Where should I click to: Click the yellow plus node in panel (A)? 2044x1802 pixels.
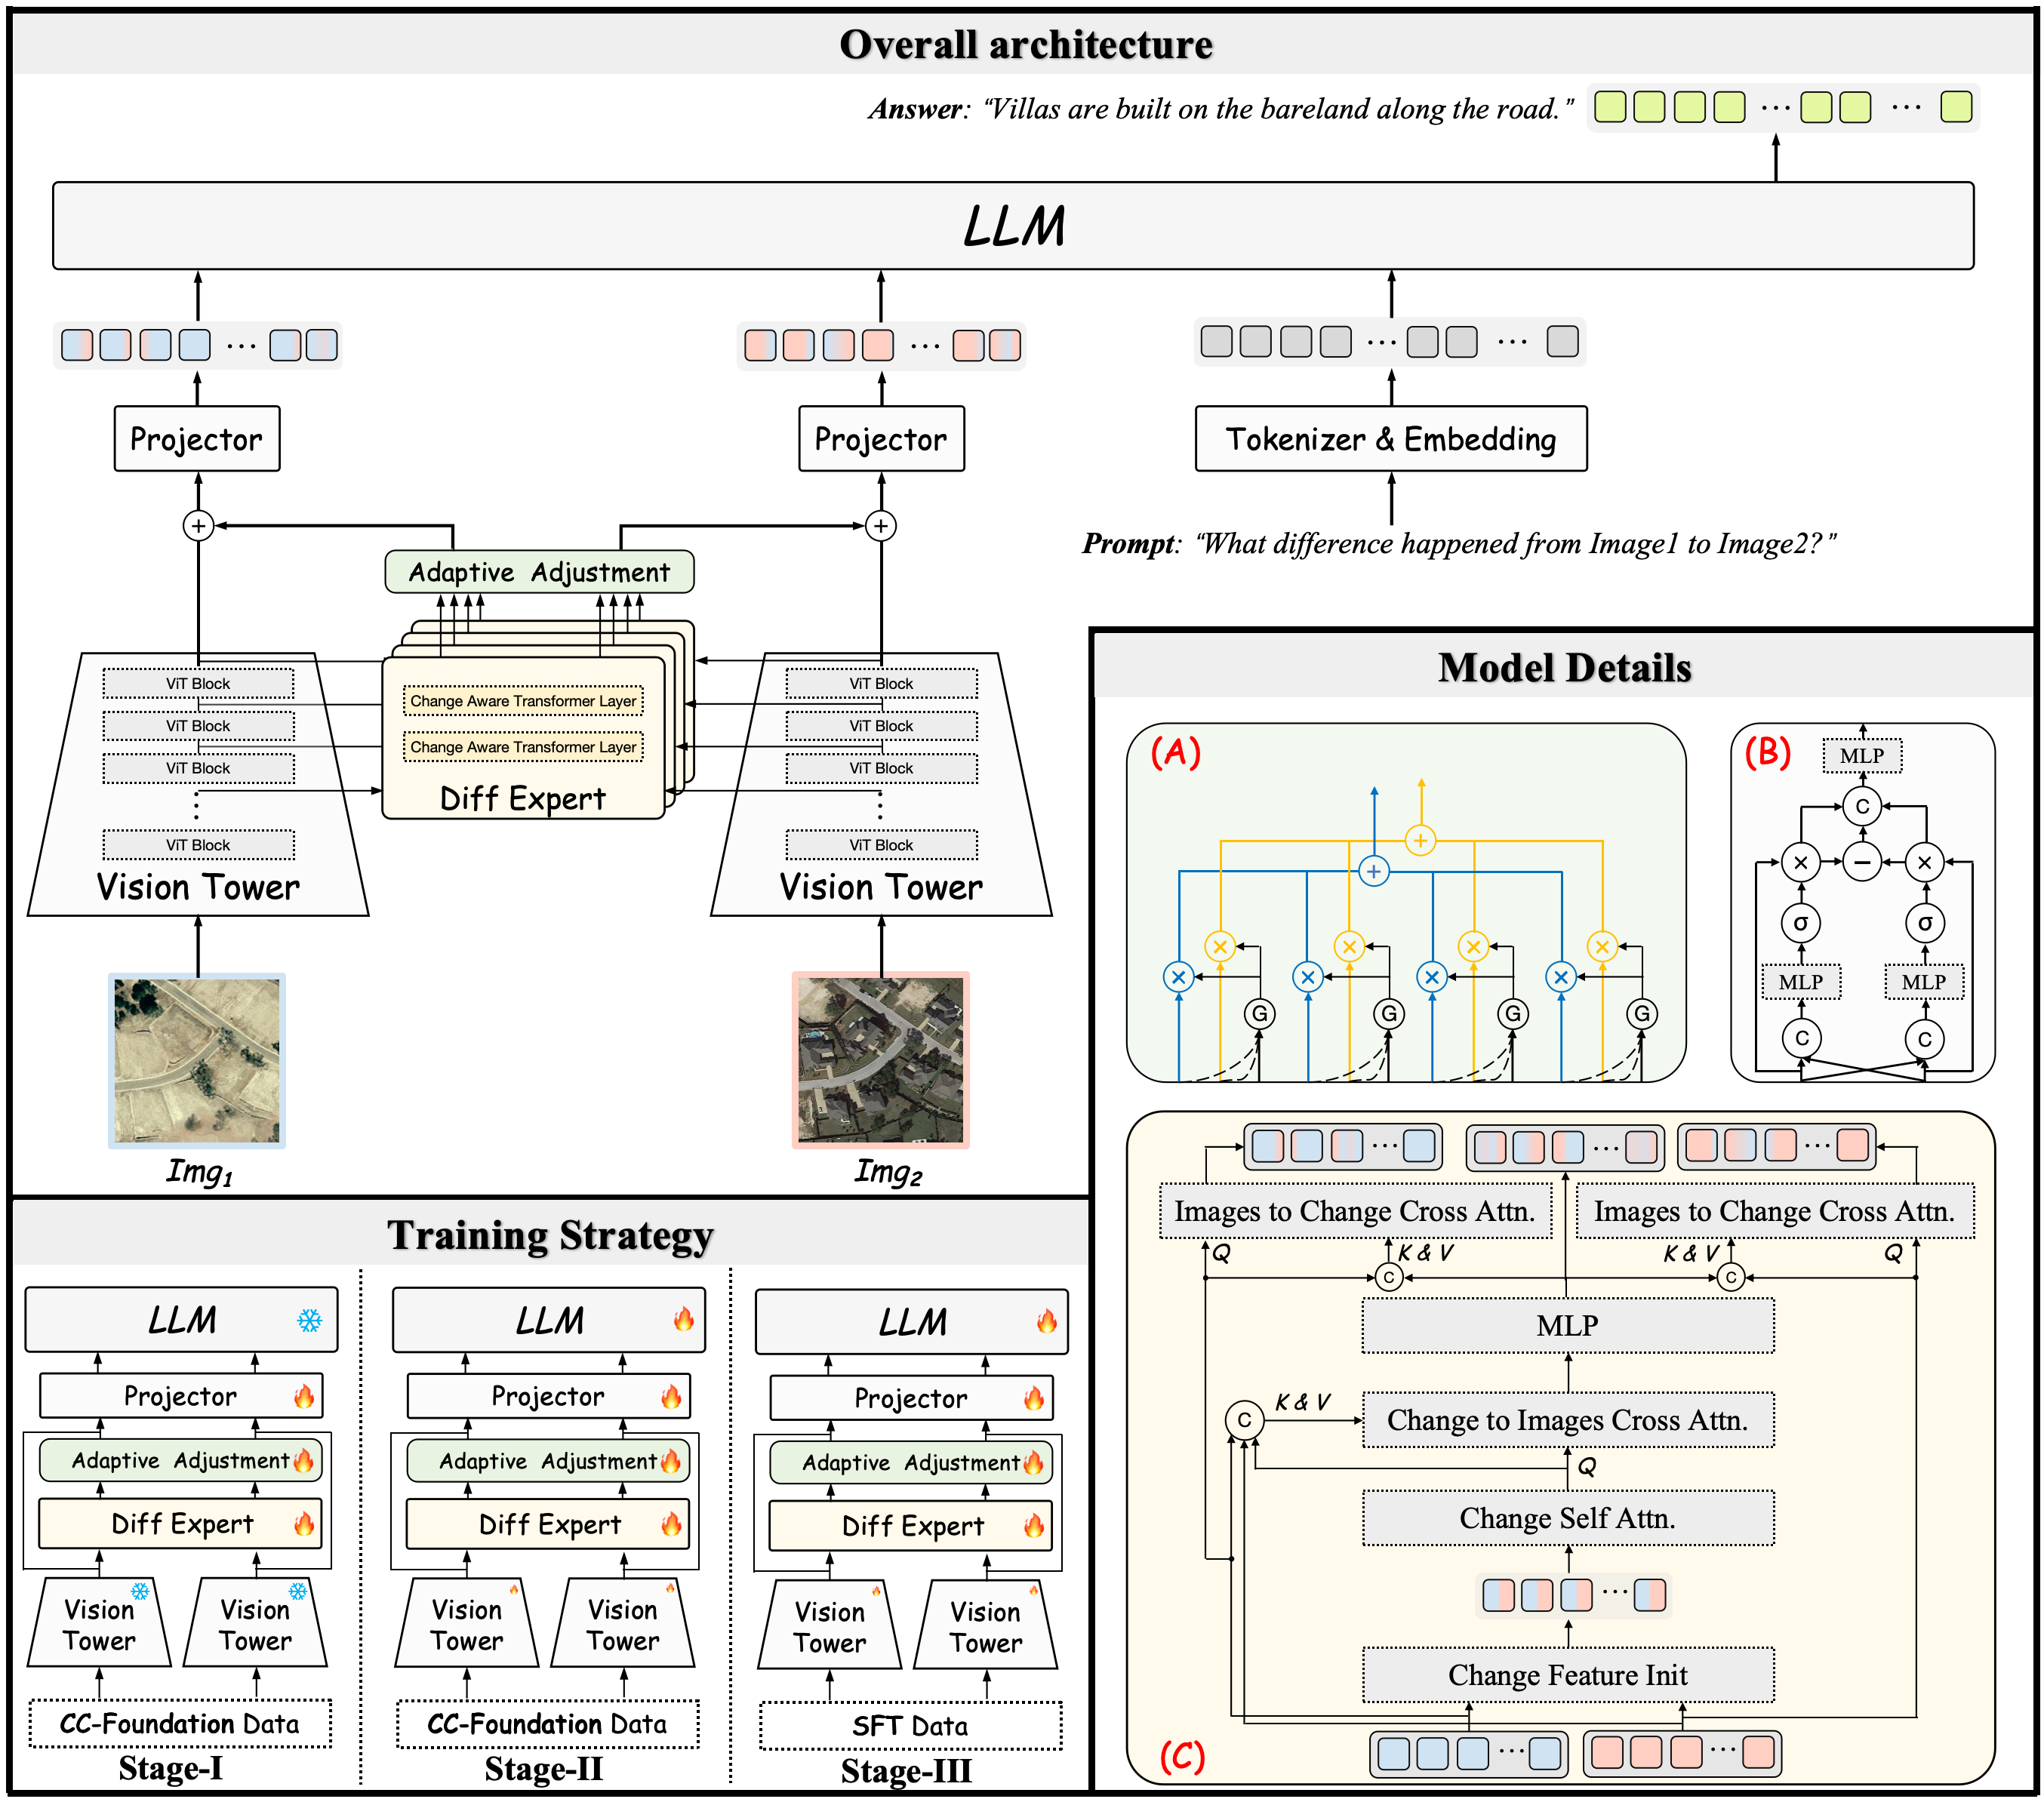[x=1420, y=840]
